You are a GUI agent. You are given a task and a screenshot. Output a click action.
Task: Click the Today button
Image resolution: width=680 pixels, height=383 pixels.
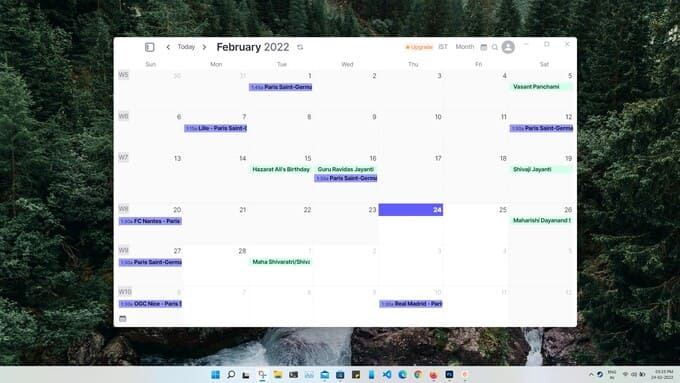pyautogui.click(x=186, y=46)
